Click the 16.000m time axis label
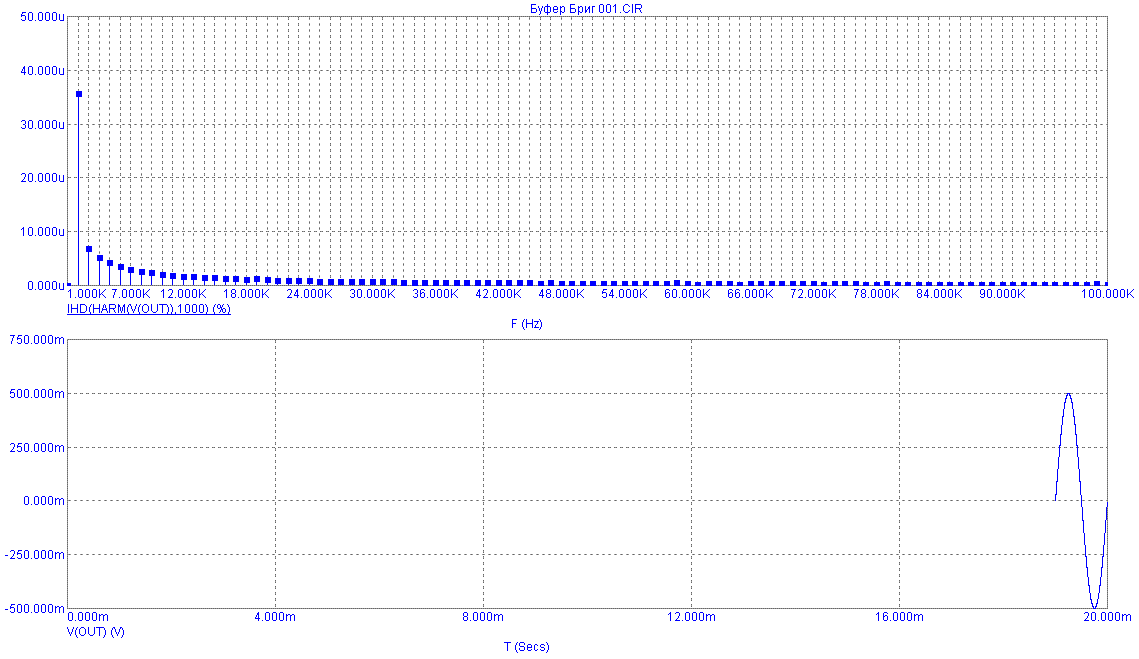Image resolution: width=1139 pixels, height=659 pixels. (x=899, y=617)
